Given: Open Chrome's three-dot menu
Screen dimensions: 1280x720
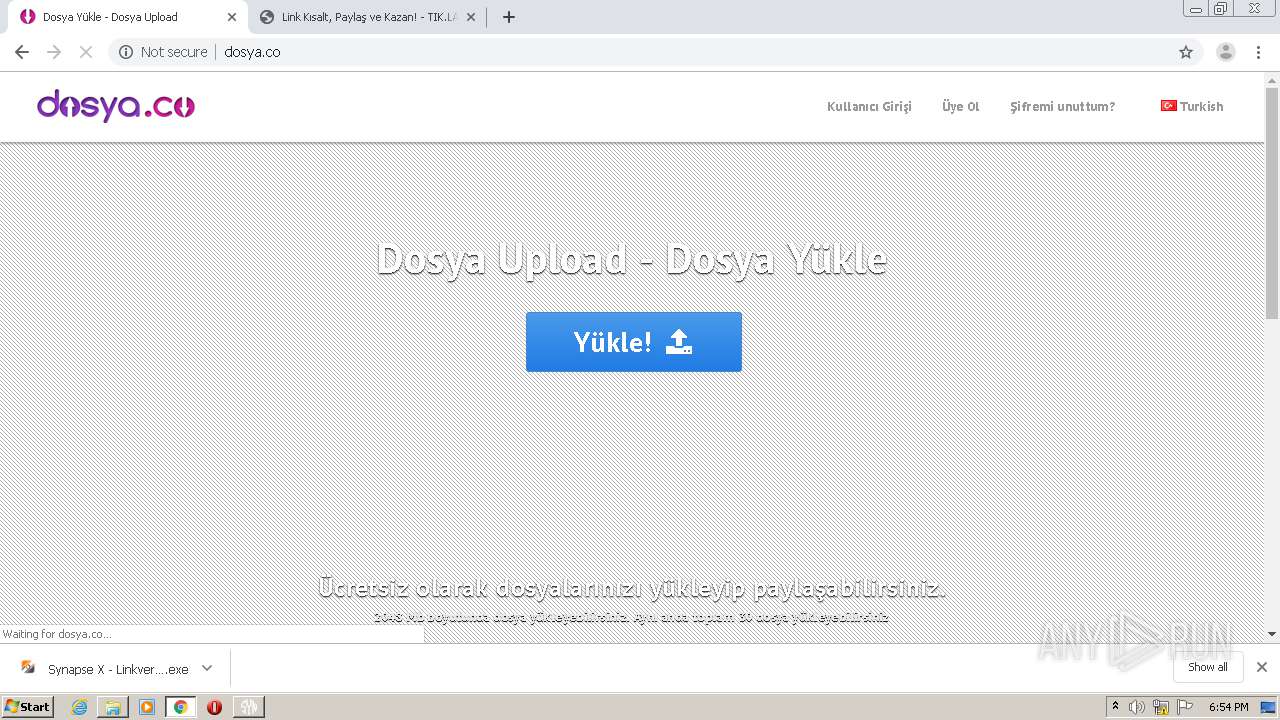Looking at the screenshot, I should [x=1259, y=52].
